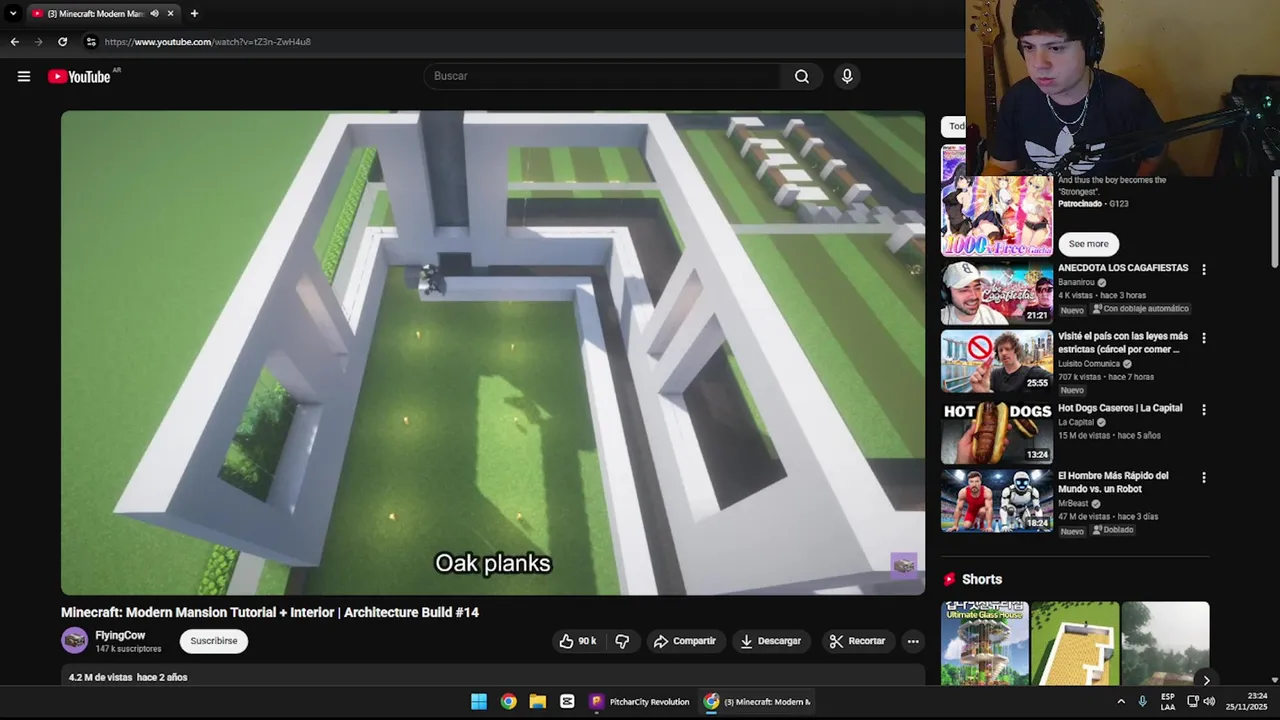
Task: Open the ANECDOTA LOS CAGAFIESTAS title
Action: (1123, 268)
